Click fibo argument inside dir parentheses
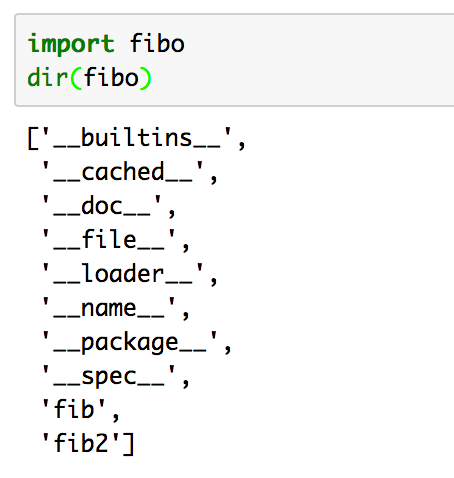The width and height of the screenshot is (454, 478). 111,77
